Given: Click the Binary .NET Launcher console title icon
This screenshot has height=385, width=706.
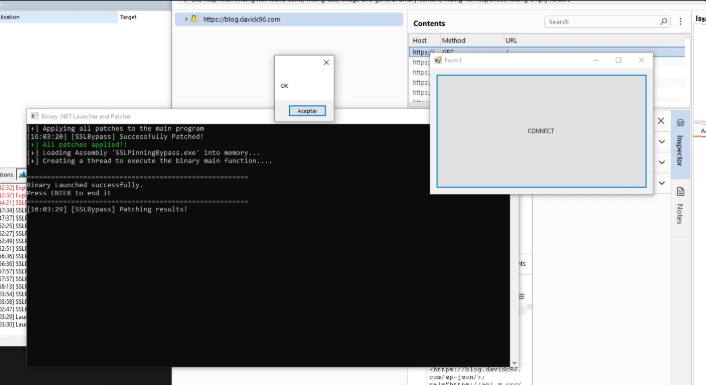Looking at the screenshot, I should tap(34, 116).
